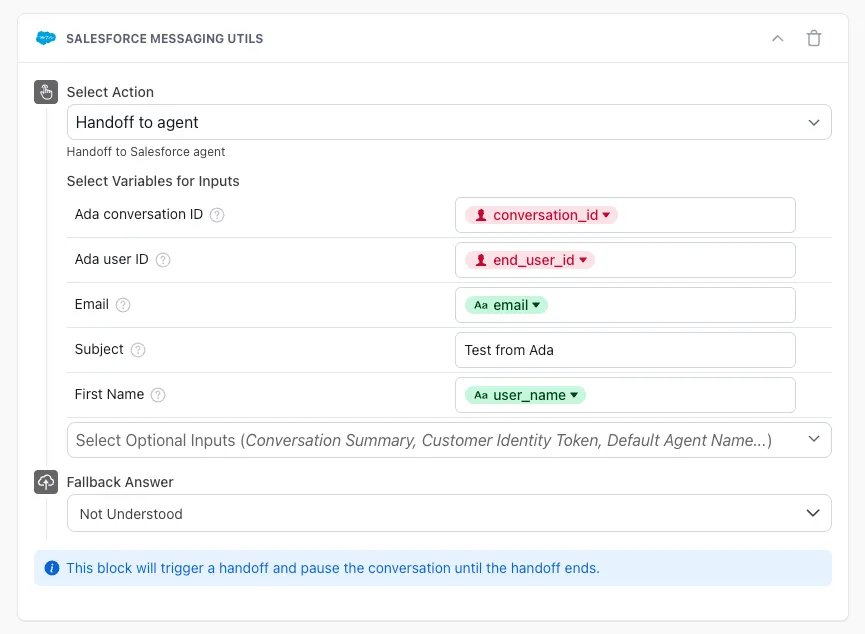
Task: Click the Email label
Action: click(x=92, y=304)
